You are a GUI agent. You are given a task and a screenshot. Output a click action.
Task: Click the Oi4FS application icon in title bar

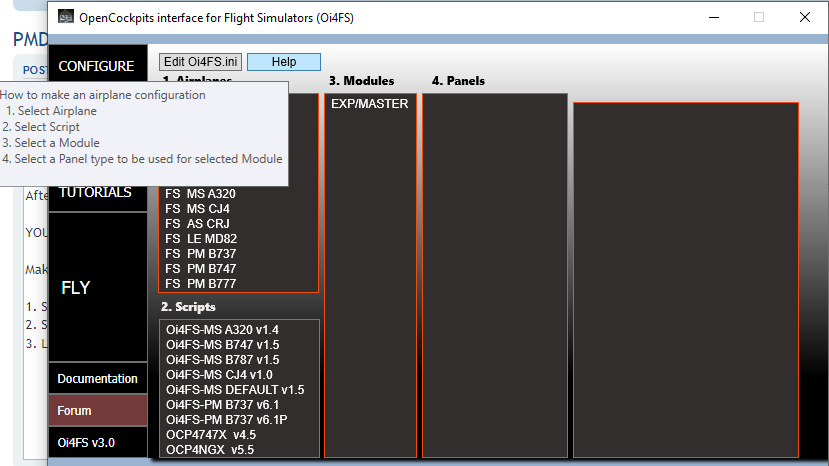[66, 17]
